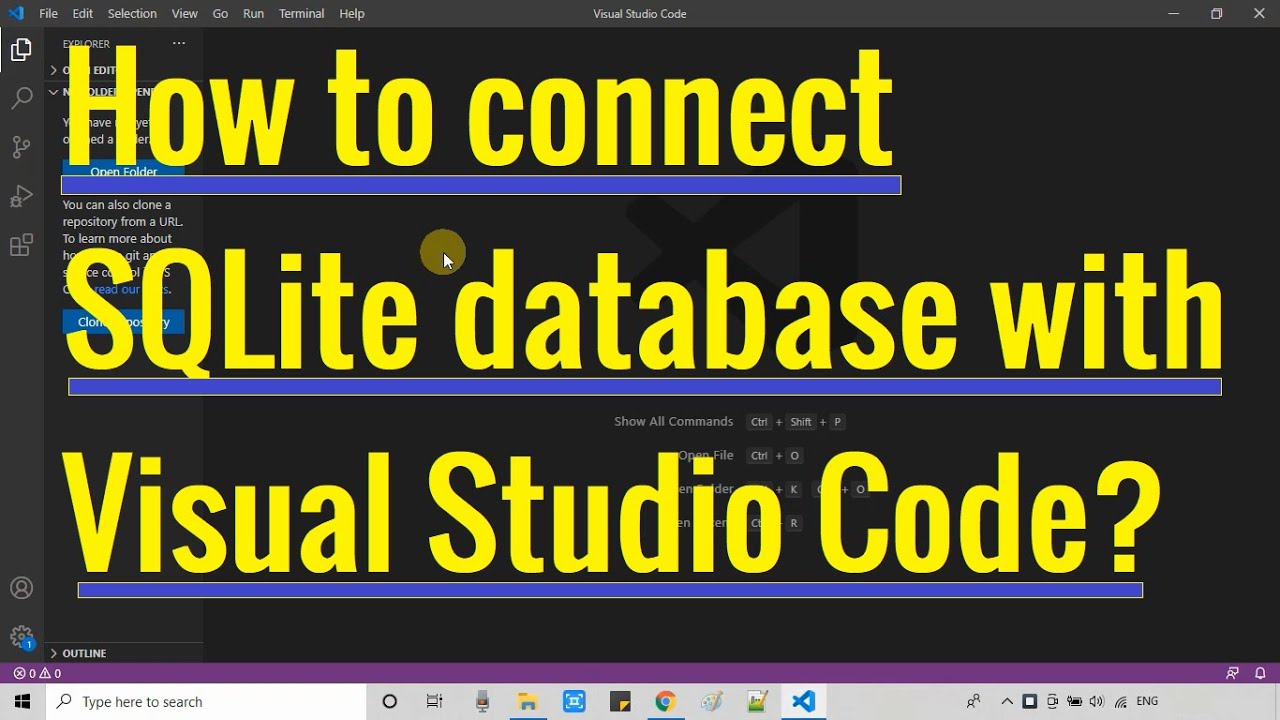The height and width of the screenshot is (720, 1280).
Task: Open the Source Control view
Action: click(21, 147)
